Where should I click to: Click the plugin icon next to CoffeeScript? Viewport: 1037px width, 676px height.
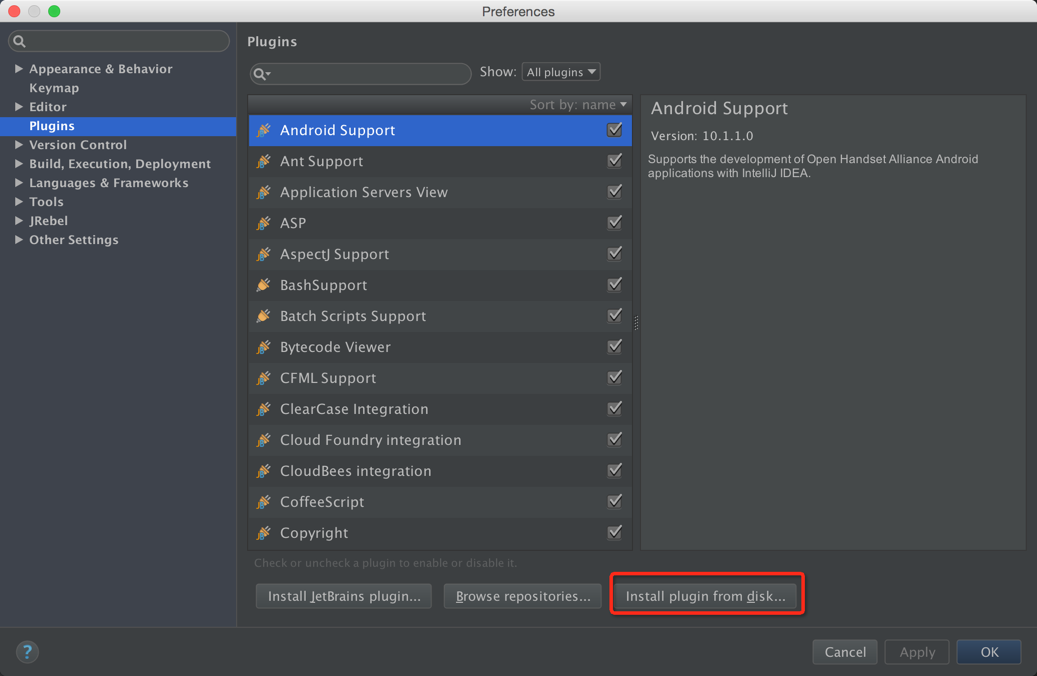pyautogui.click(x=264, y=502)
